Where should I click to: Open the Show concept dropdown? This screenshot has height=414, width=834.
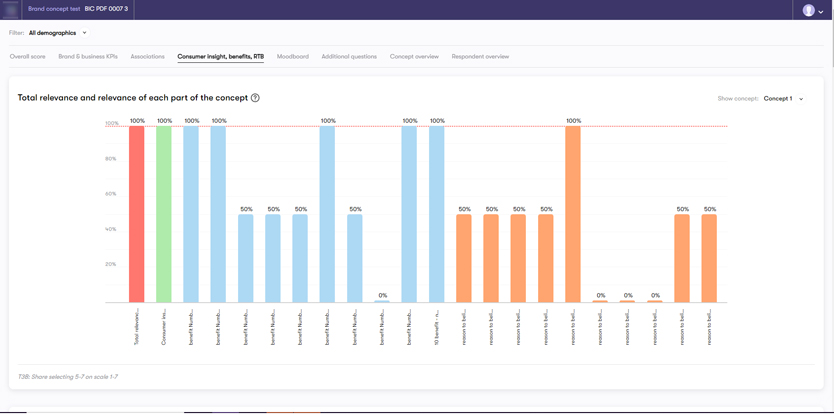(x=783, y=99)
